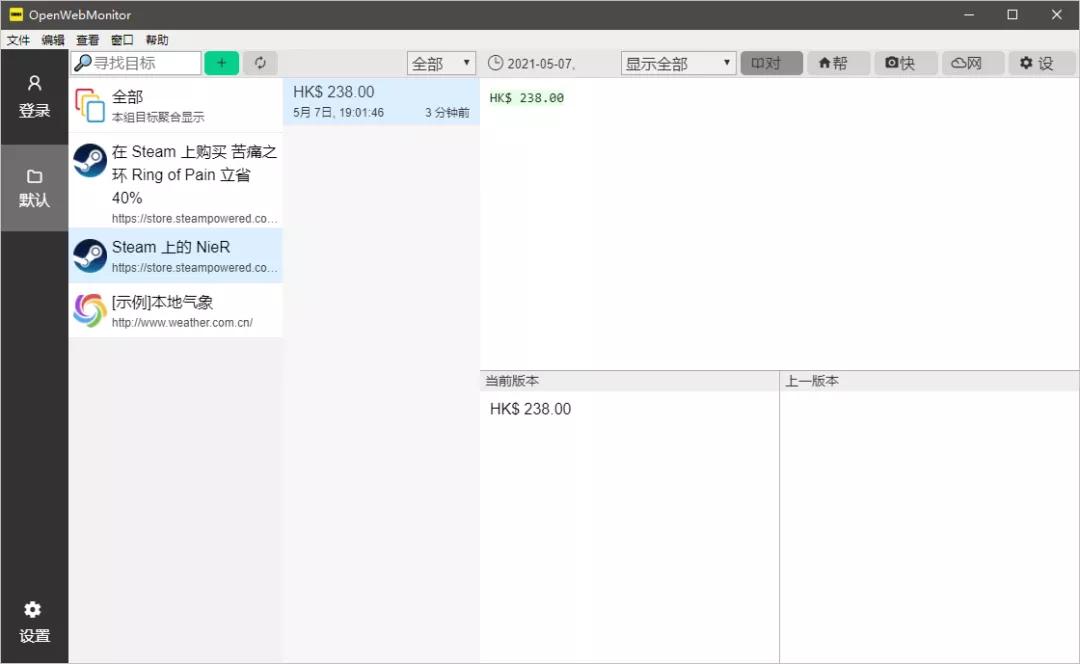
Task: Open the 设 settings in the toolbar
Action: [1041, 62]
